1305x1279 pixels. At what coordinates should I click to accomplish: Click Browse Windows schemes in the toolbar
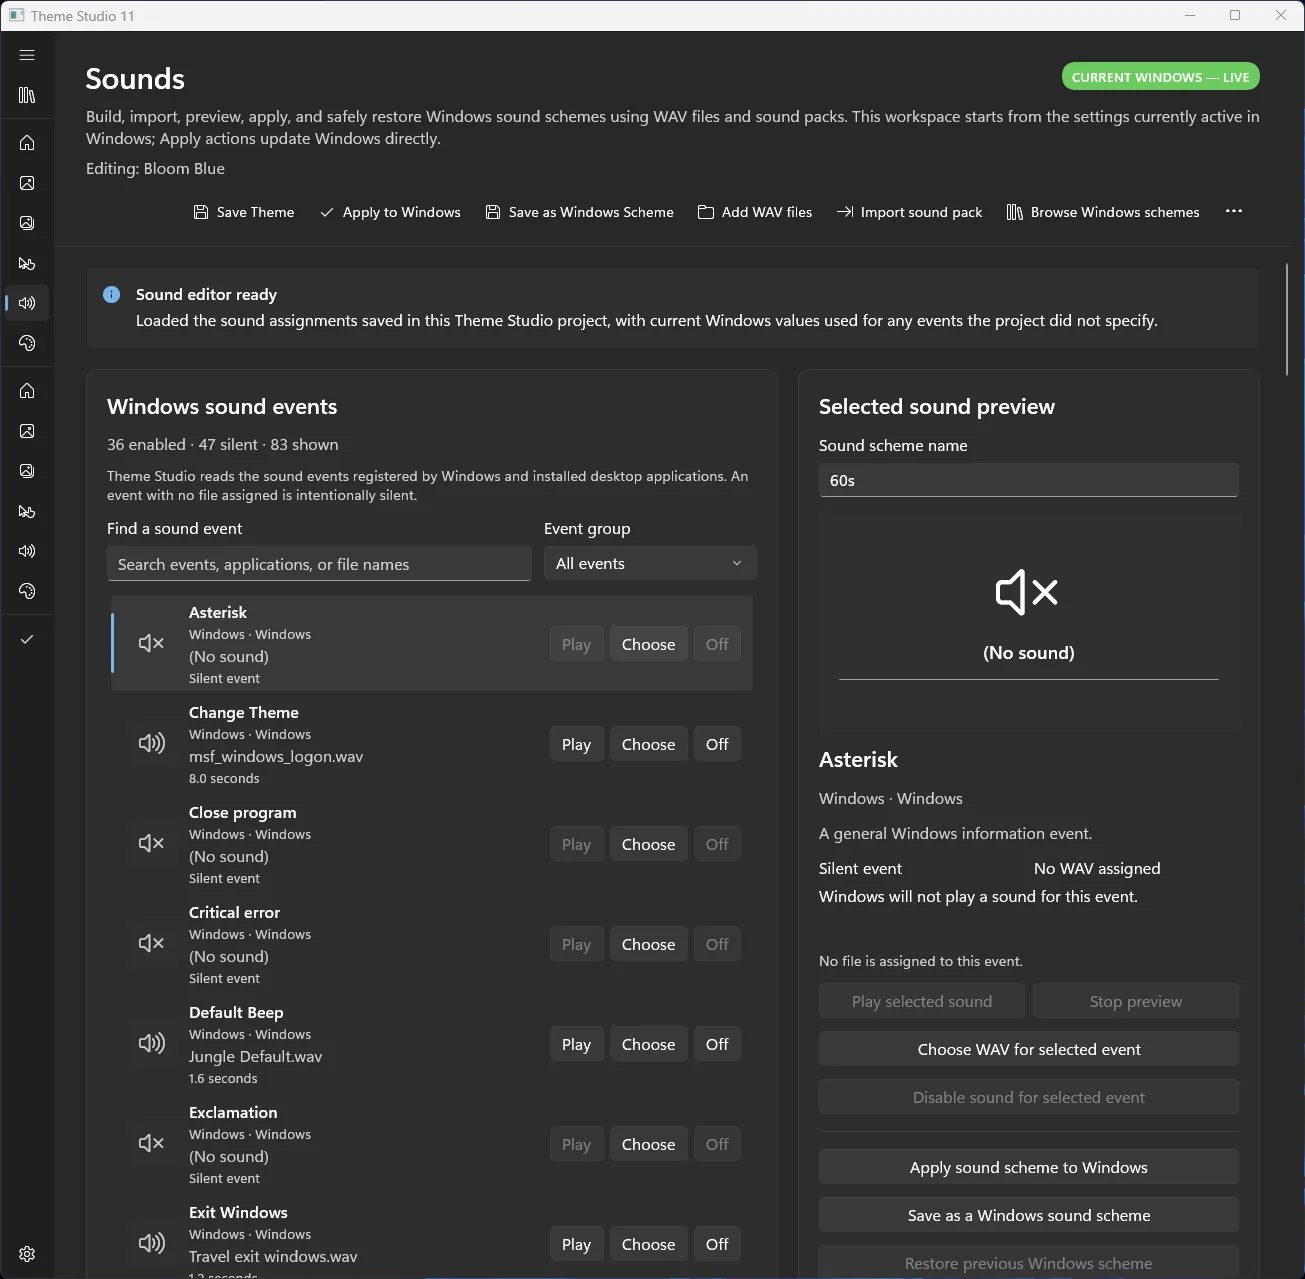click(1103, 212)
